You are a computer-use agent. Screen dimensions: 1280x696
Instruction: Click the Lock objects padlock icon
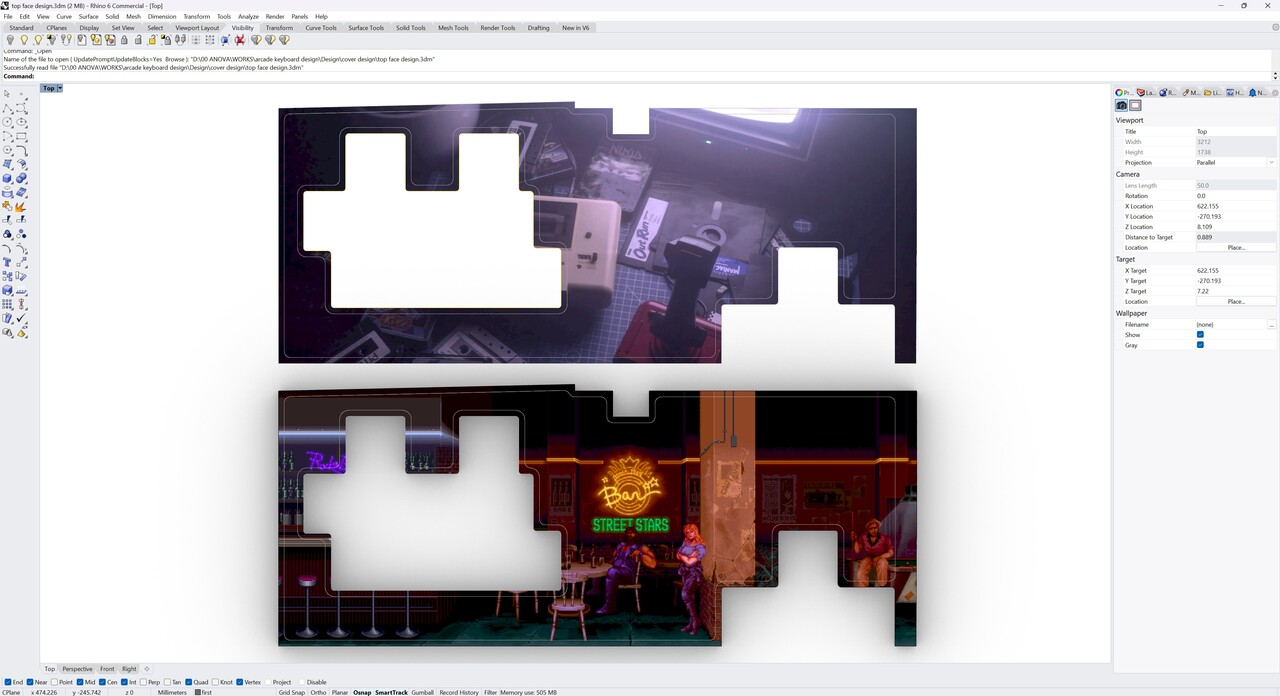pos(124,40)
